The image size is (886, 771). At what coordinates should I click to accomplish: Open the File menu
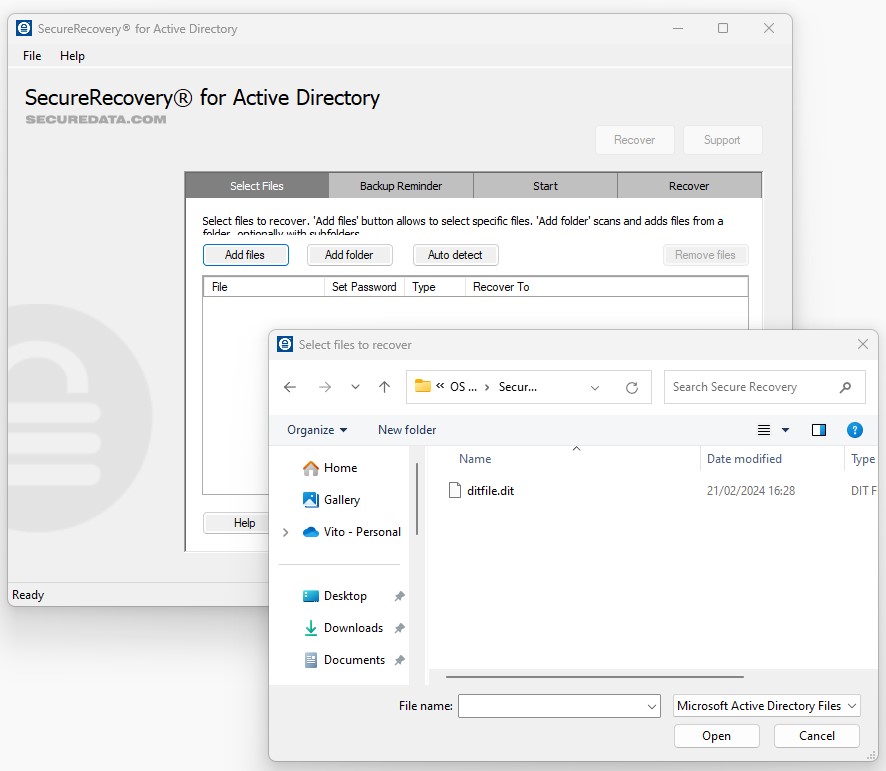32,56
